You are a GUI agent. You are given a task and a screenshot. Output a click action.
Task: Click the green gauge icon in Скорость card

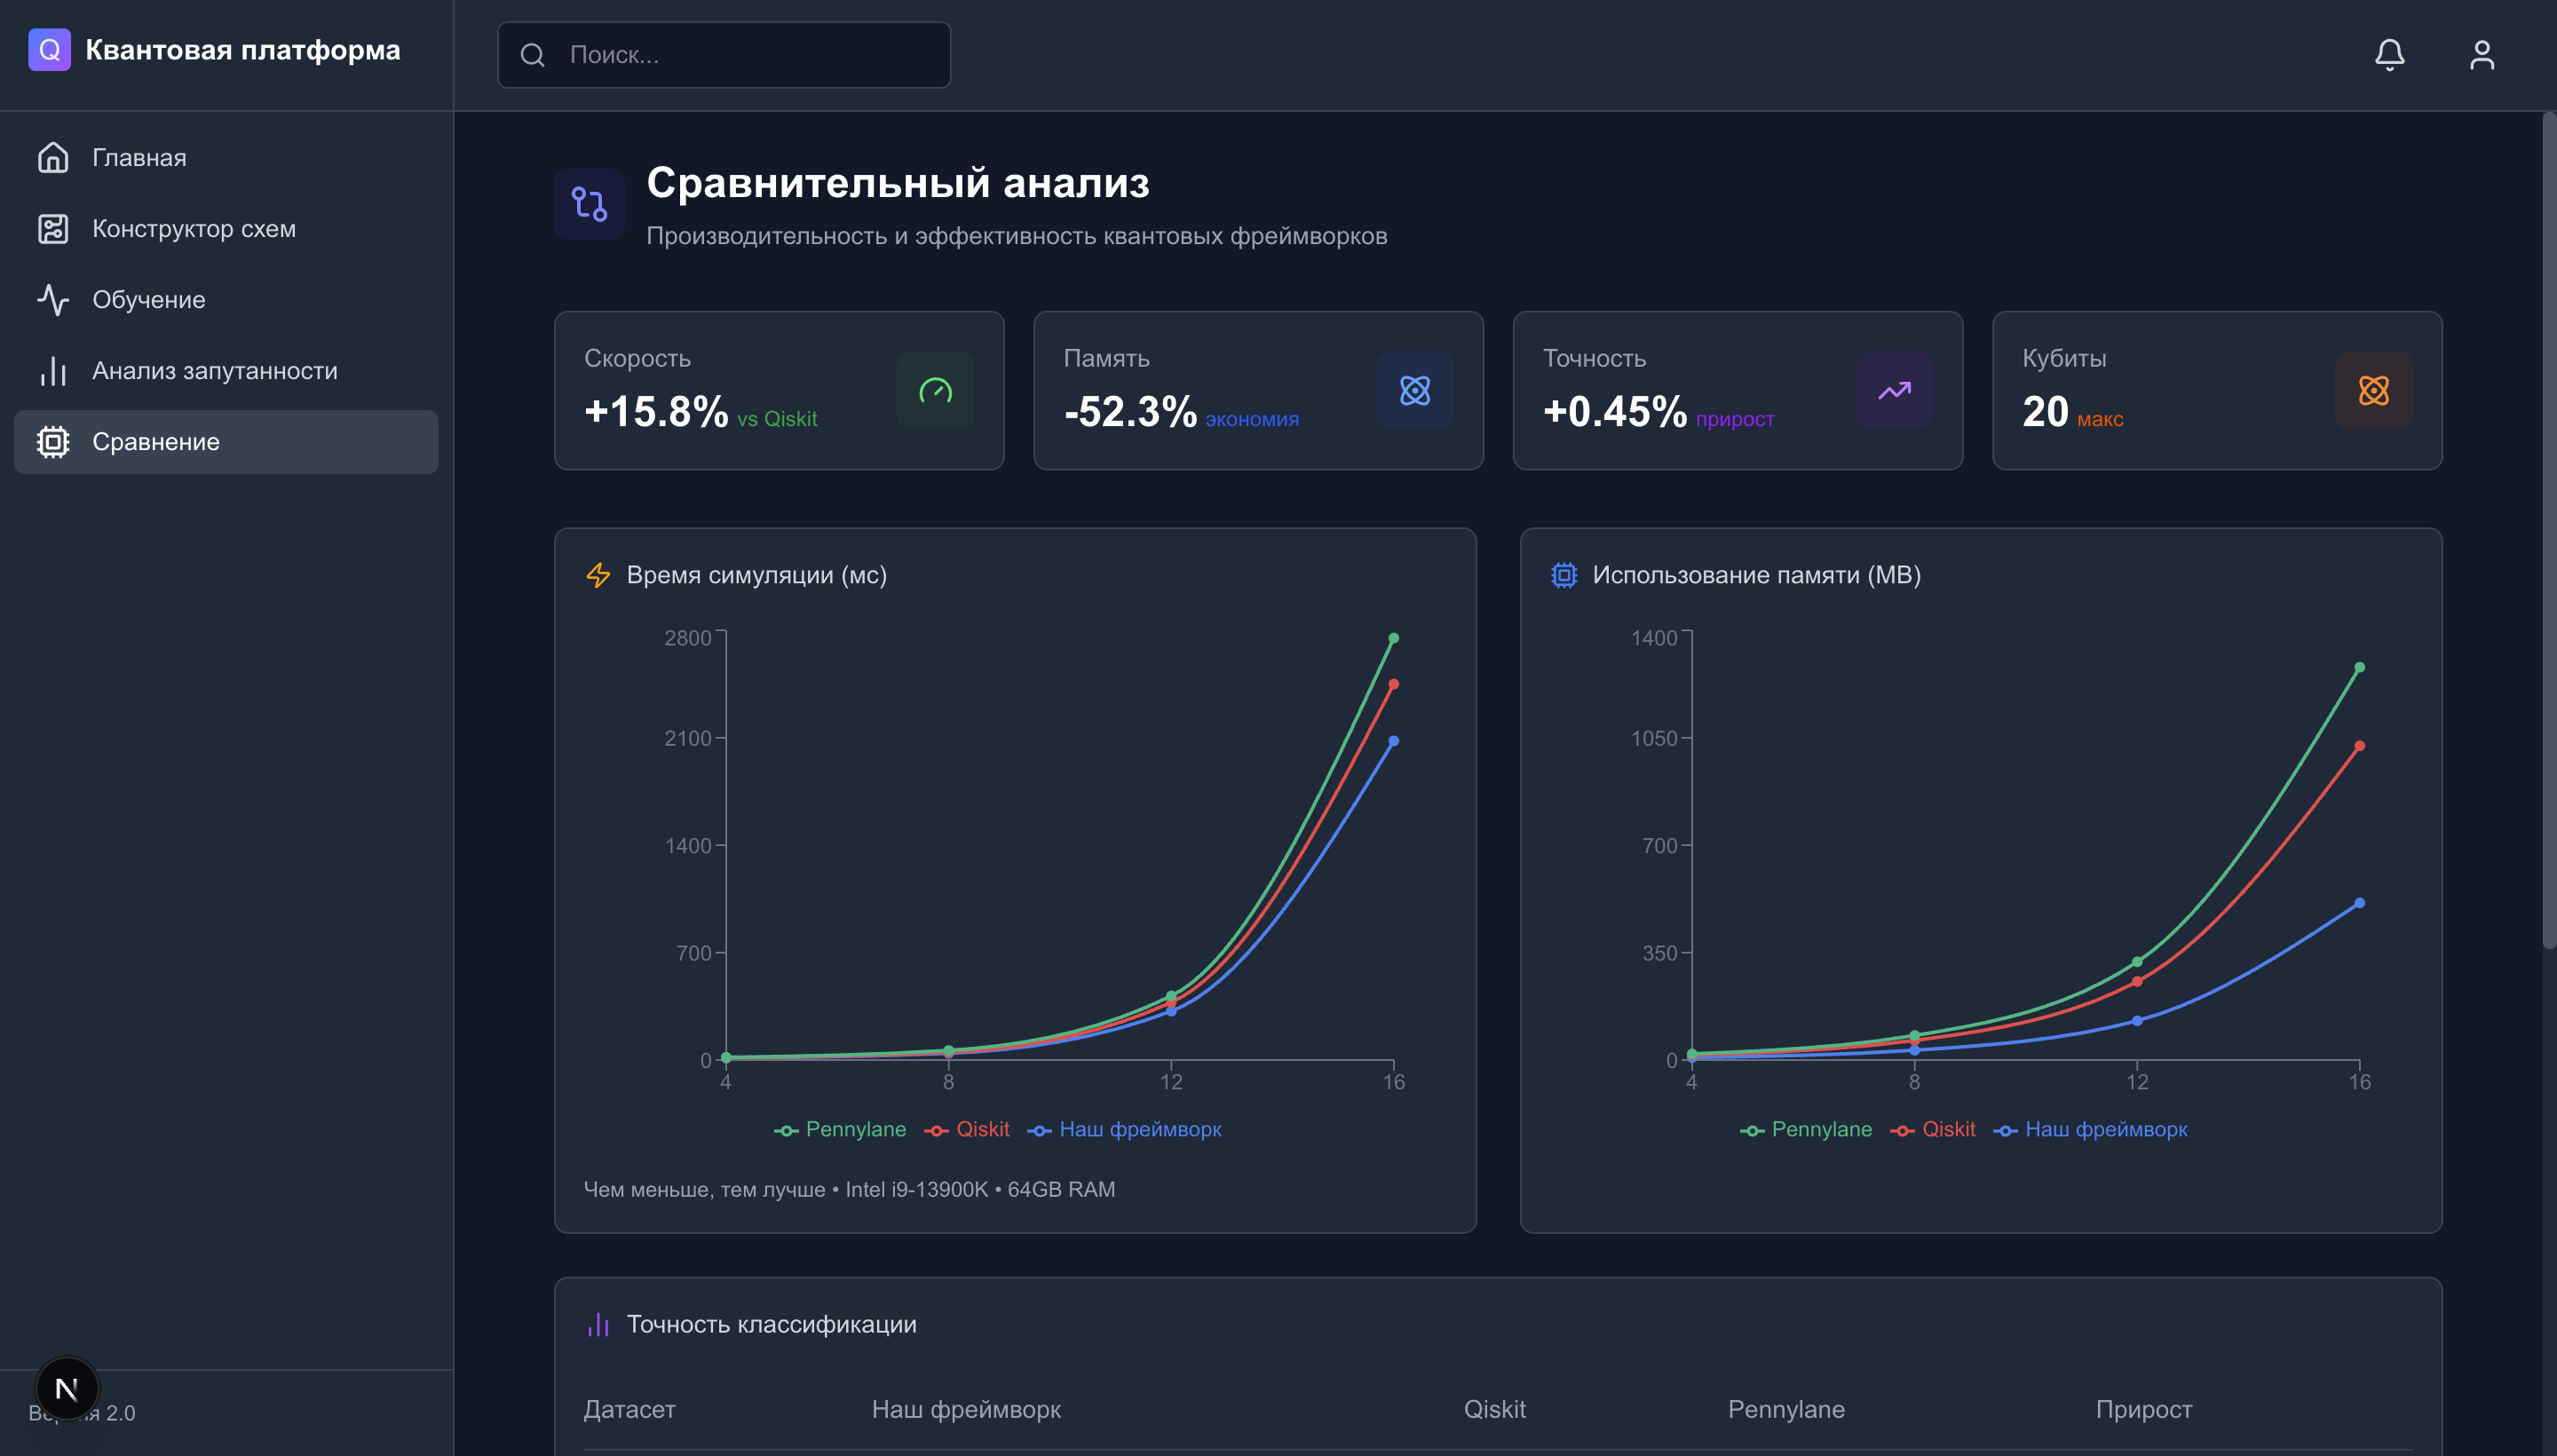[935, 390]
